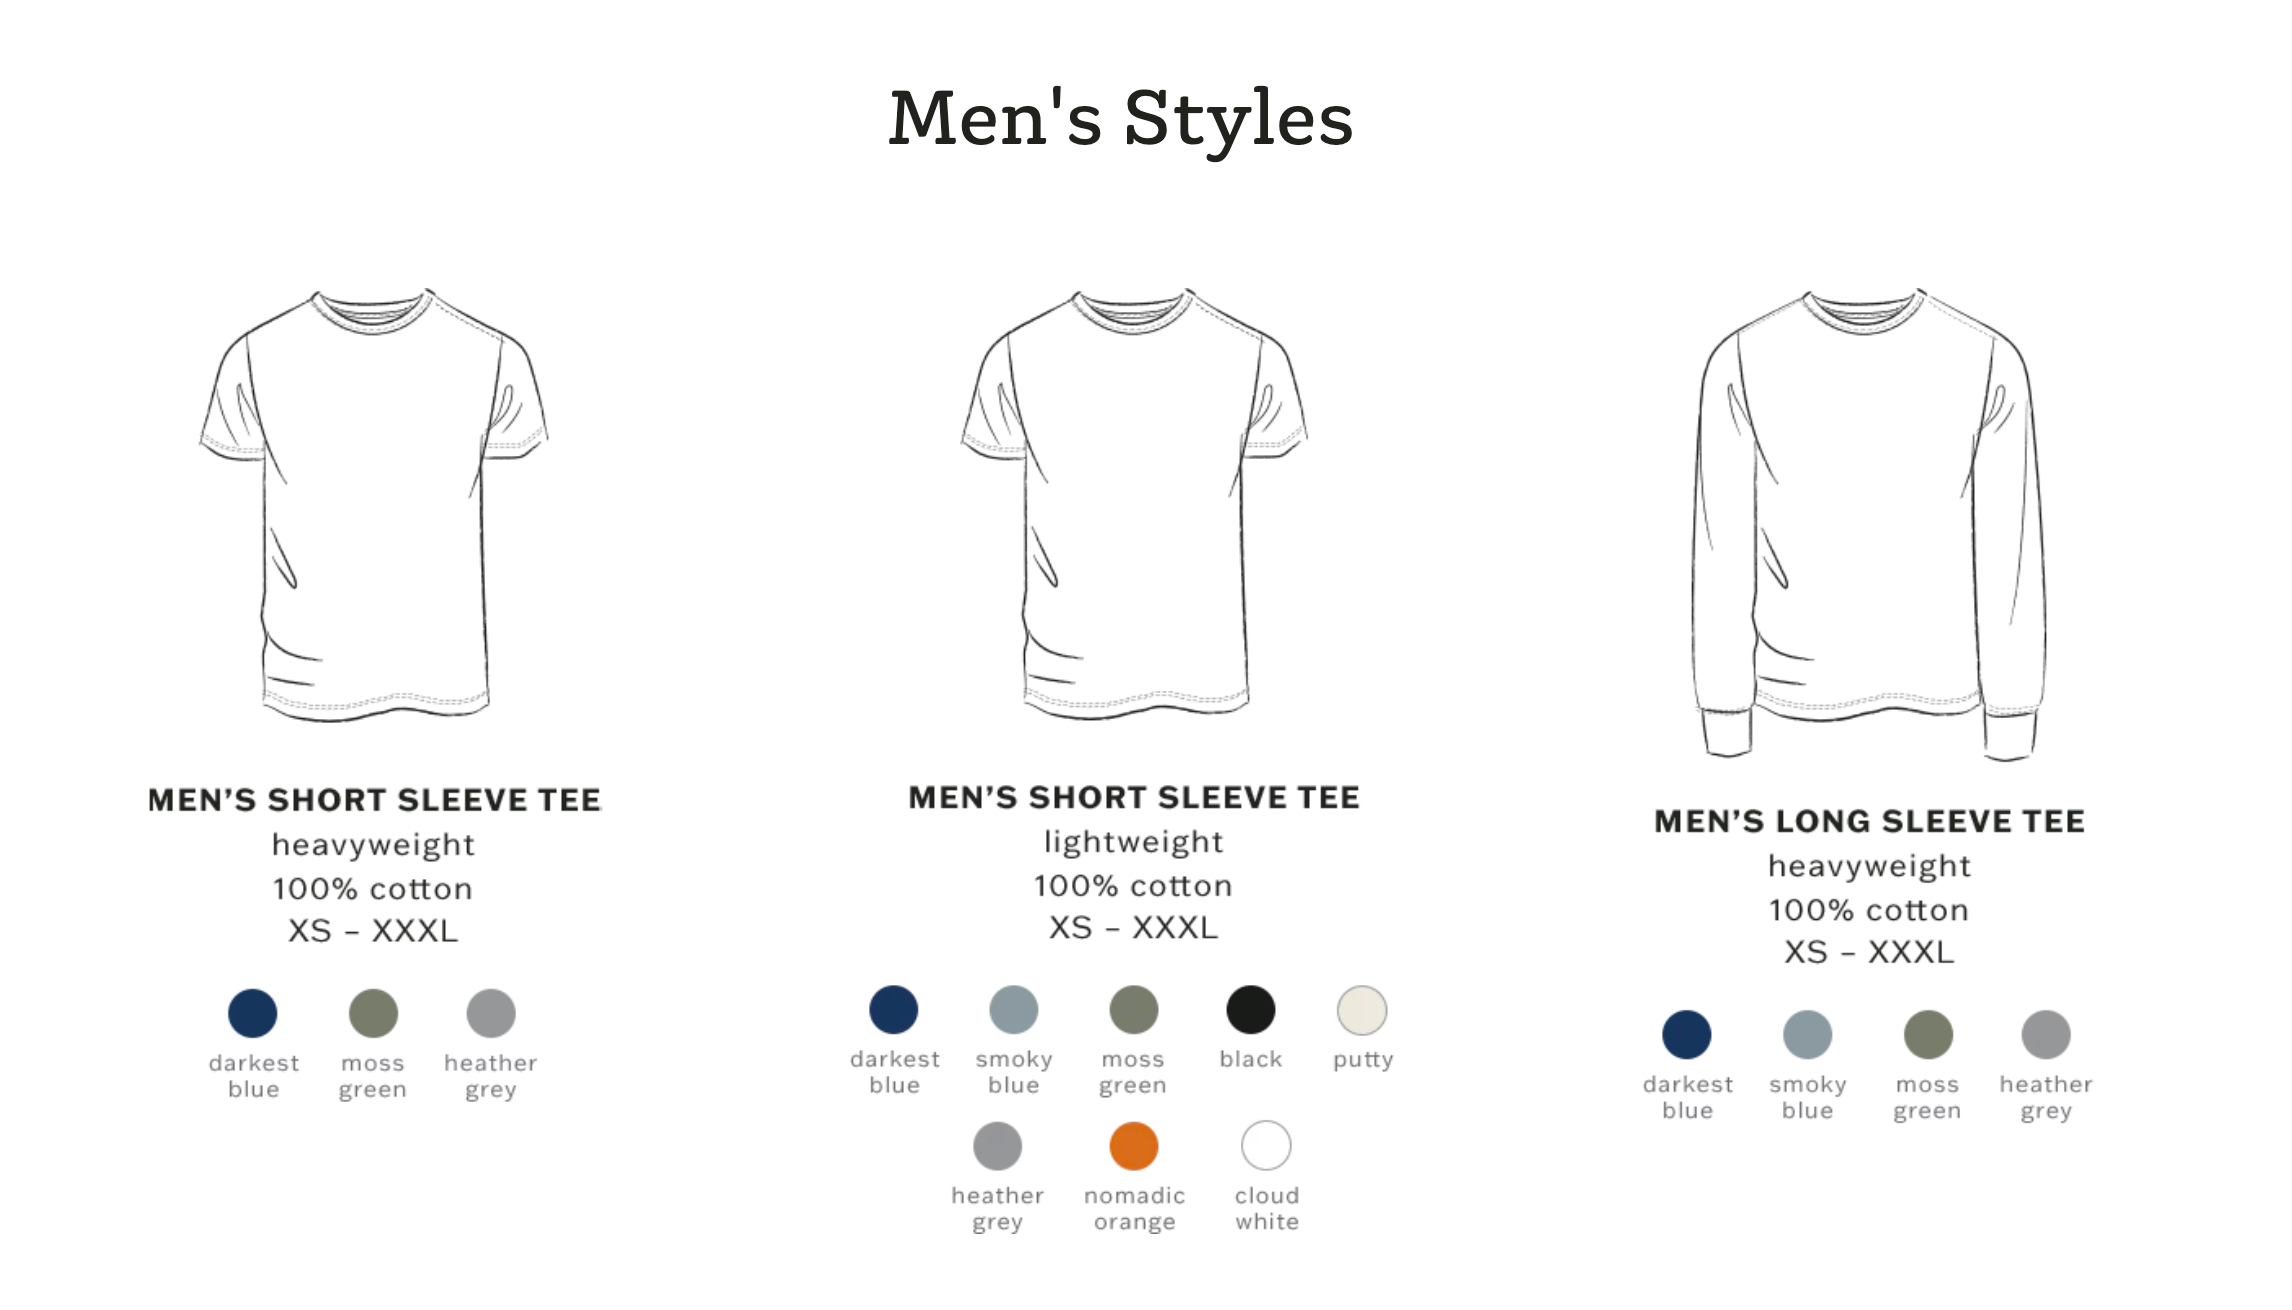This screenshot has height=1310, width=2292.
Task: Select the nomadic orange swatch
Action: pos(1134,1146)
